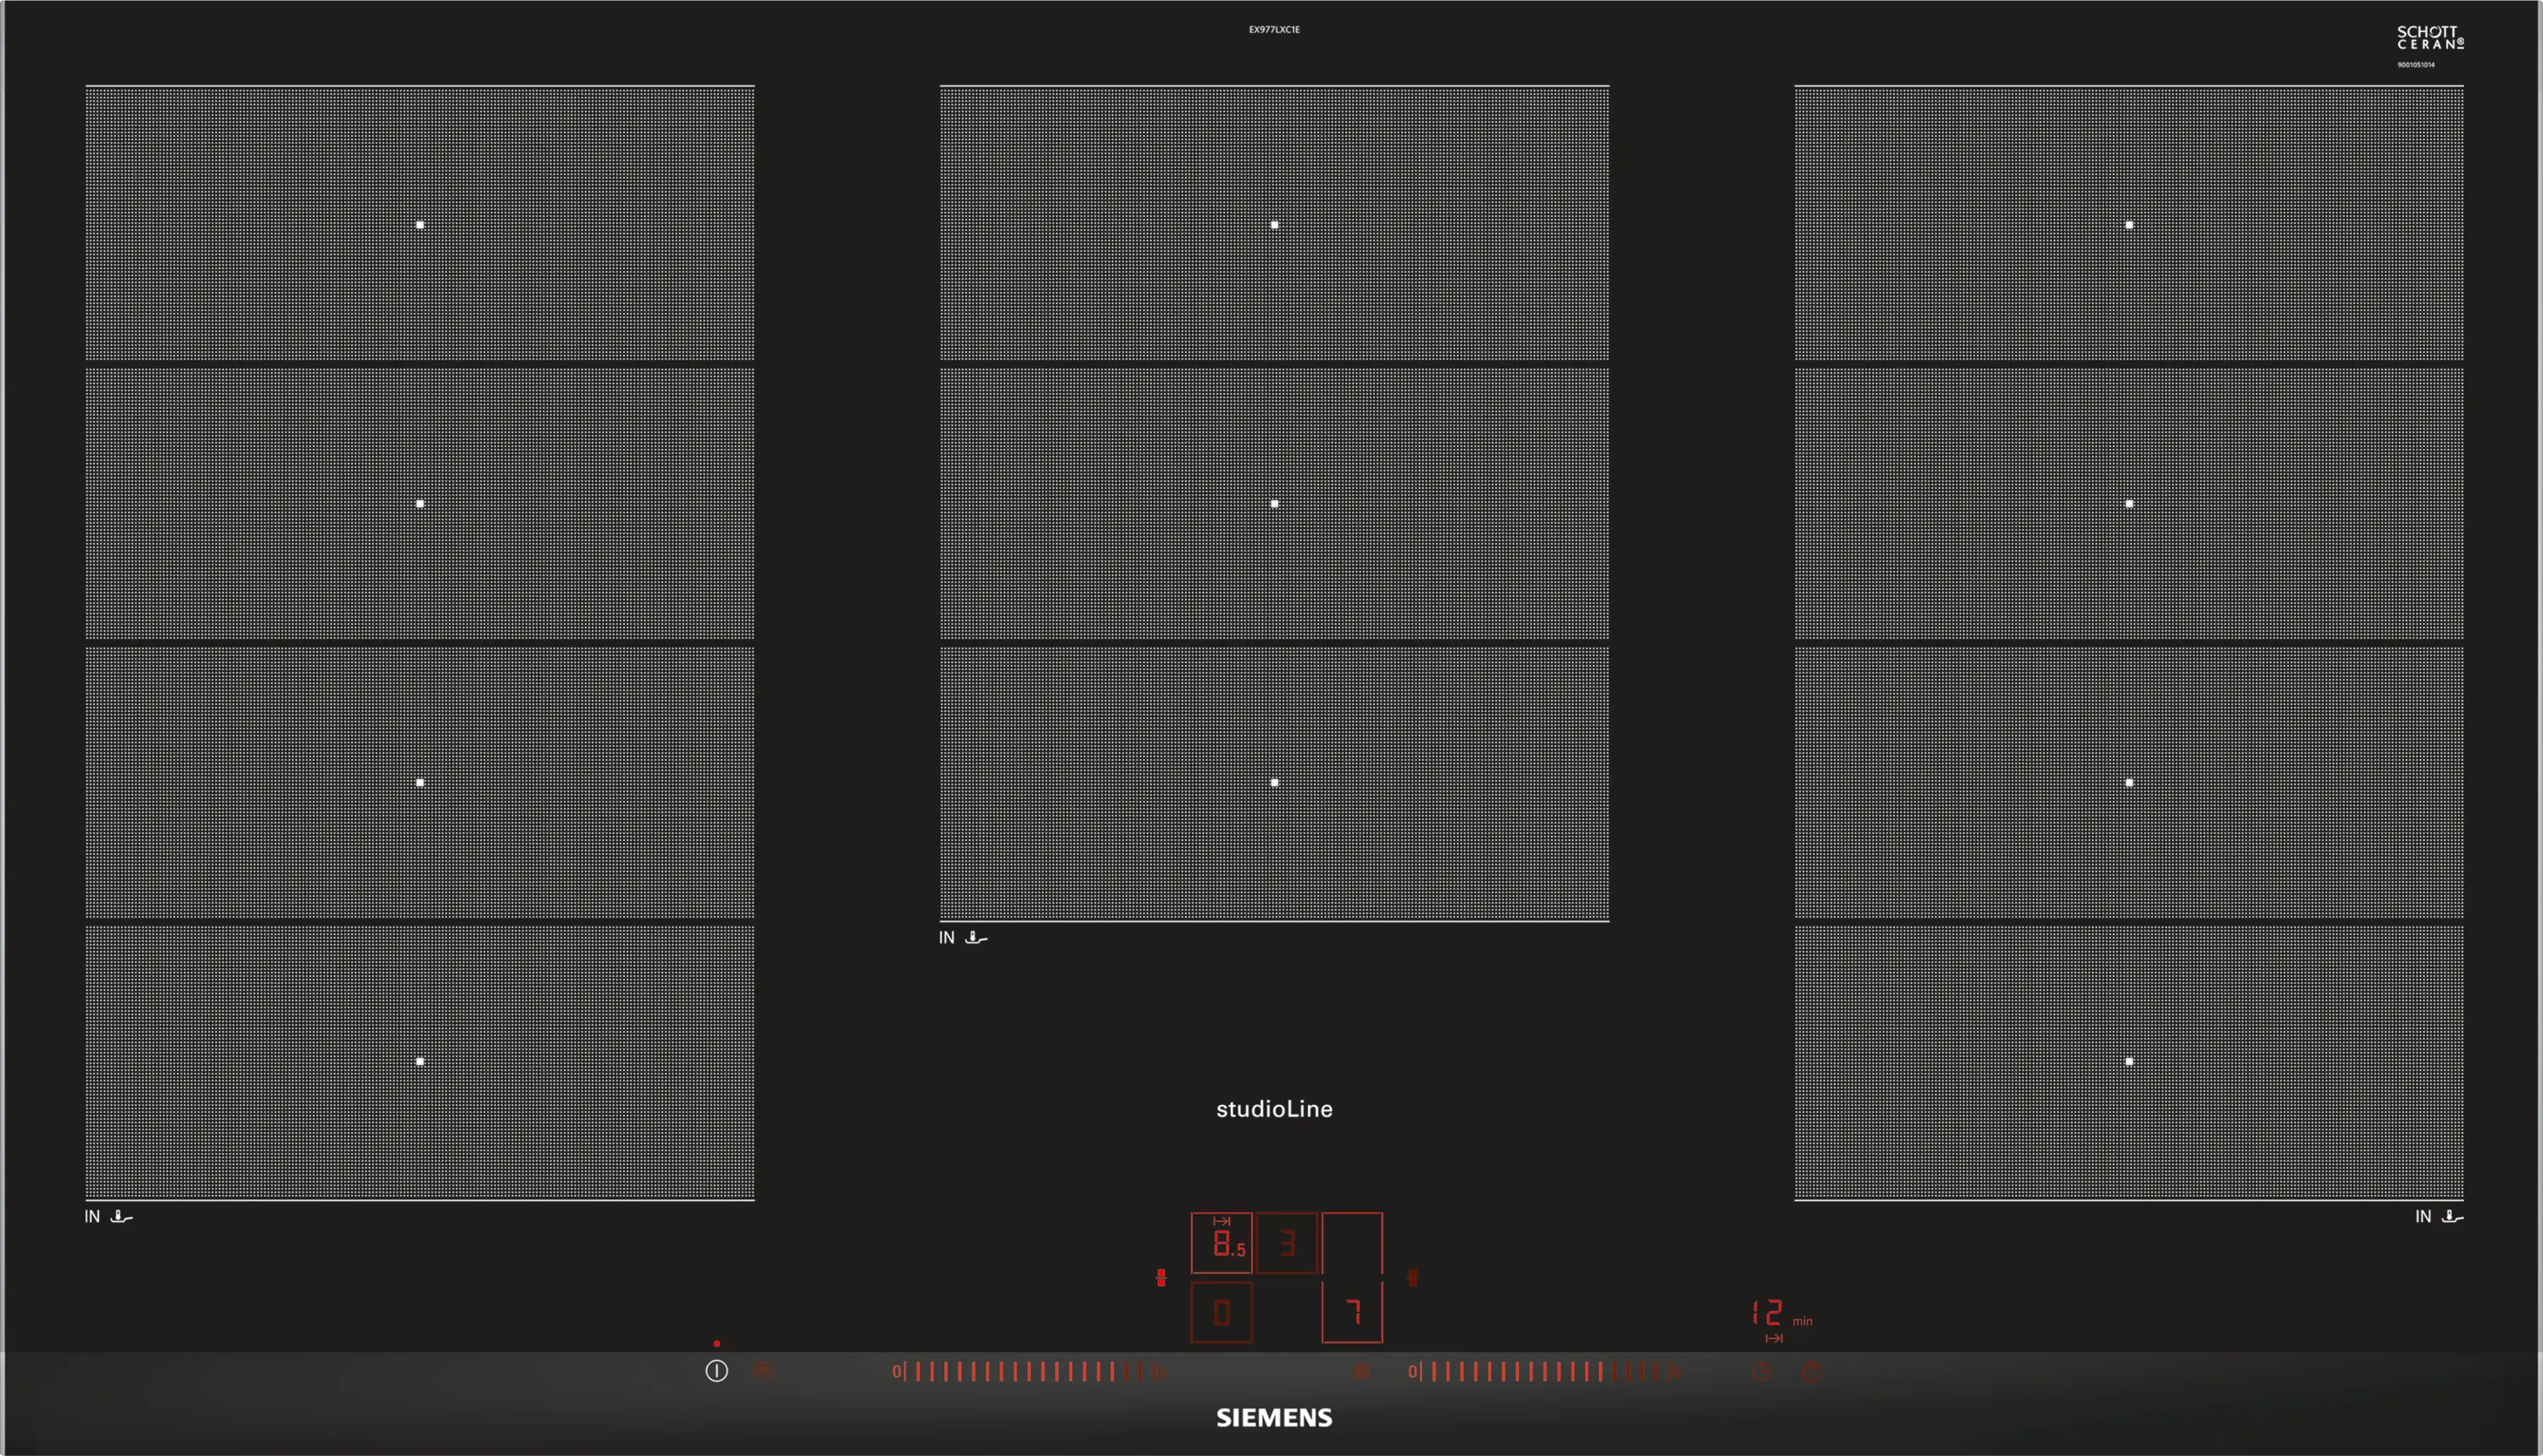Select the cooking zone showing 8.5
This screenshot has height=1456, width=2543.
click(1221, 1243)
